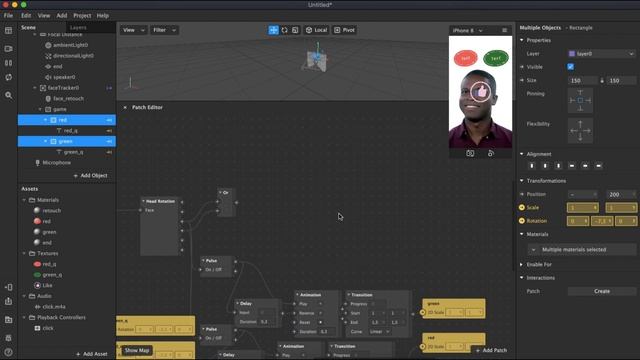Click the Position Y field showing 200
Screen dimensions: 640x360
[x=621, y=194]
